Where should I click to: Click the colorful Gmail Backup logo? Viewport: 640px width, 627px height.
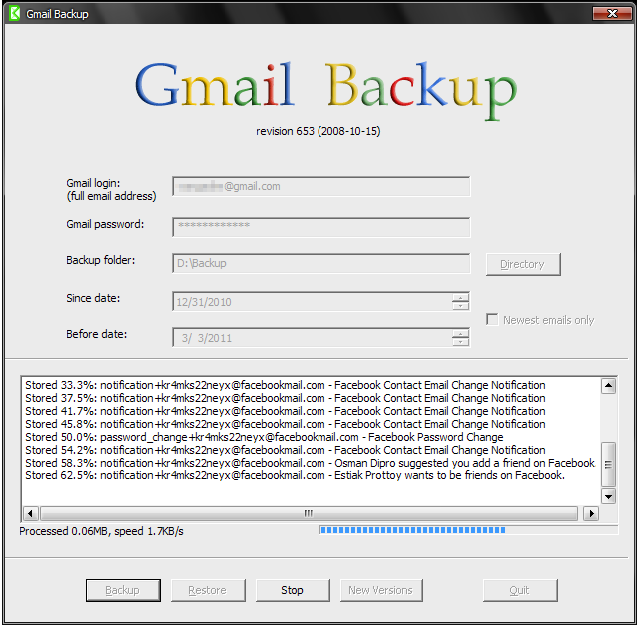(x=326, y=89)
